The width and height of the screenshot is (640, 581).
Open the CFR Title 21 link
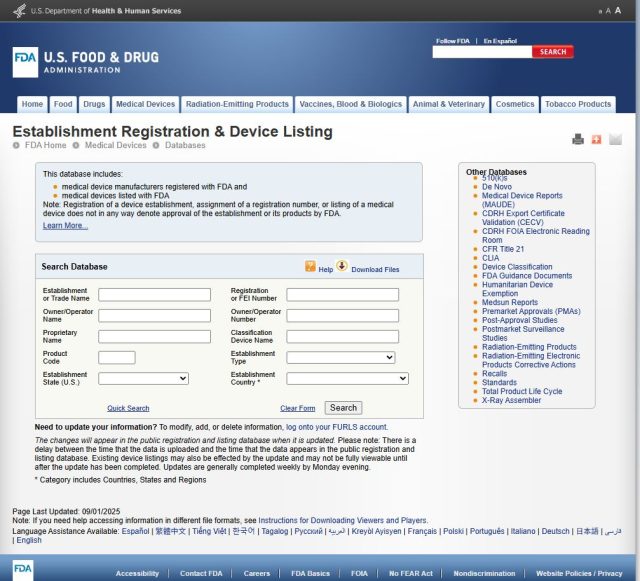click(x=503, y=249)
